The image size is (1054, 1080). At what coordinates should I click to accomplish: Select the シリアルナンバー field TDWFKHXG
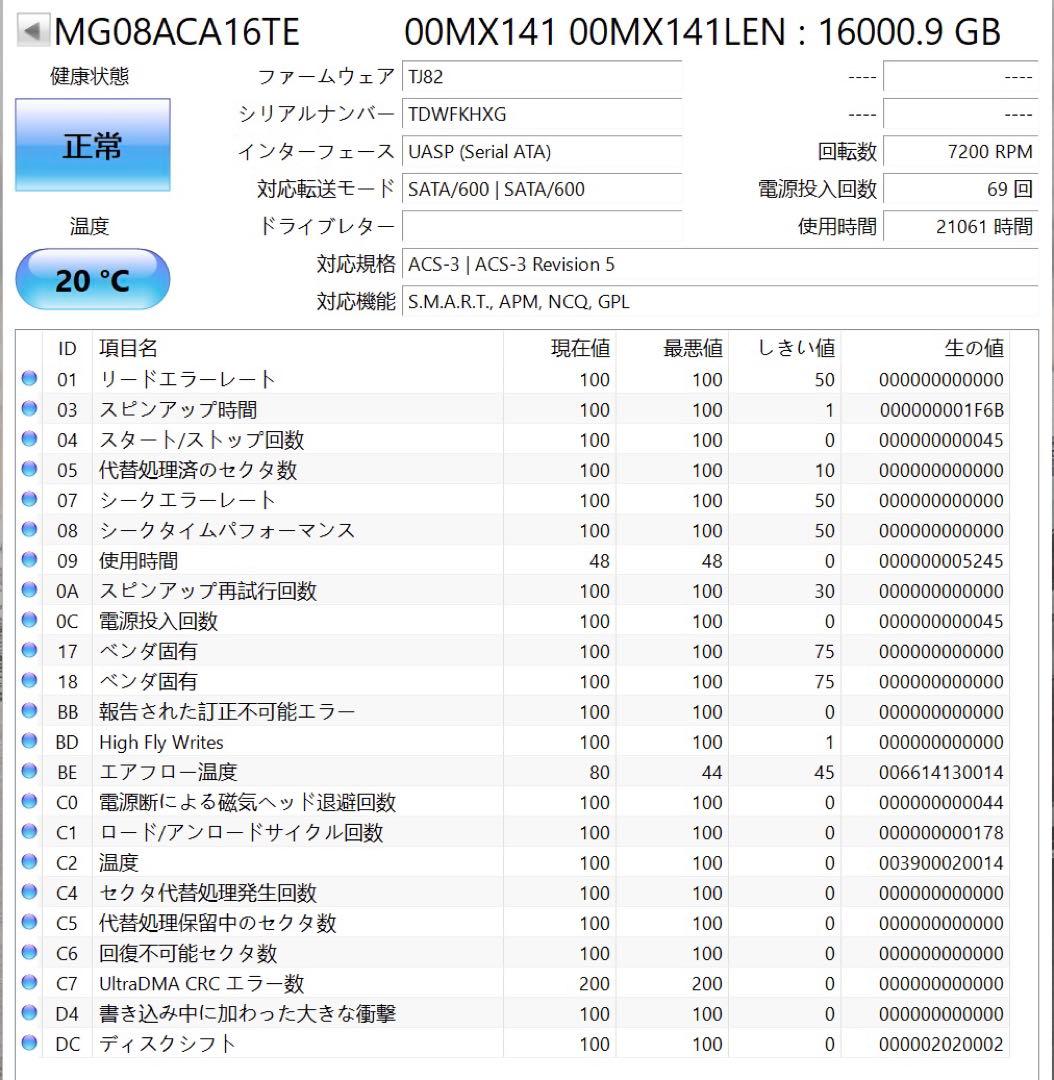tap(540, 114)
